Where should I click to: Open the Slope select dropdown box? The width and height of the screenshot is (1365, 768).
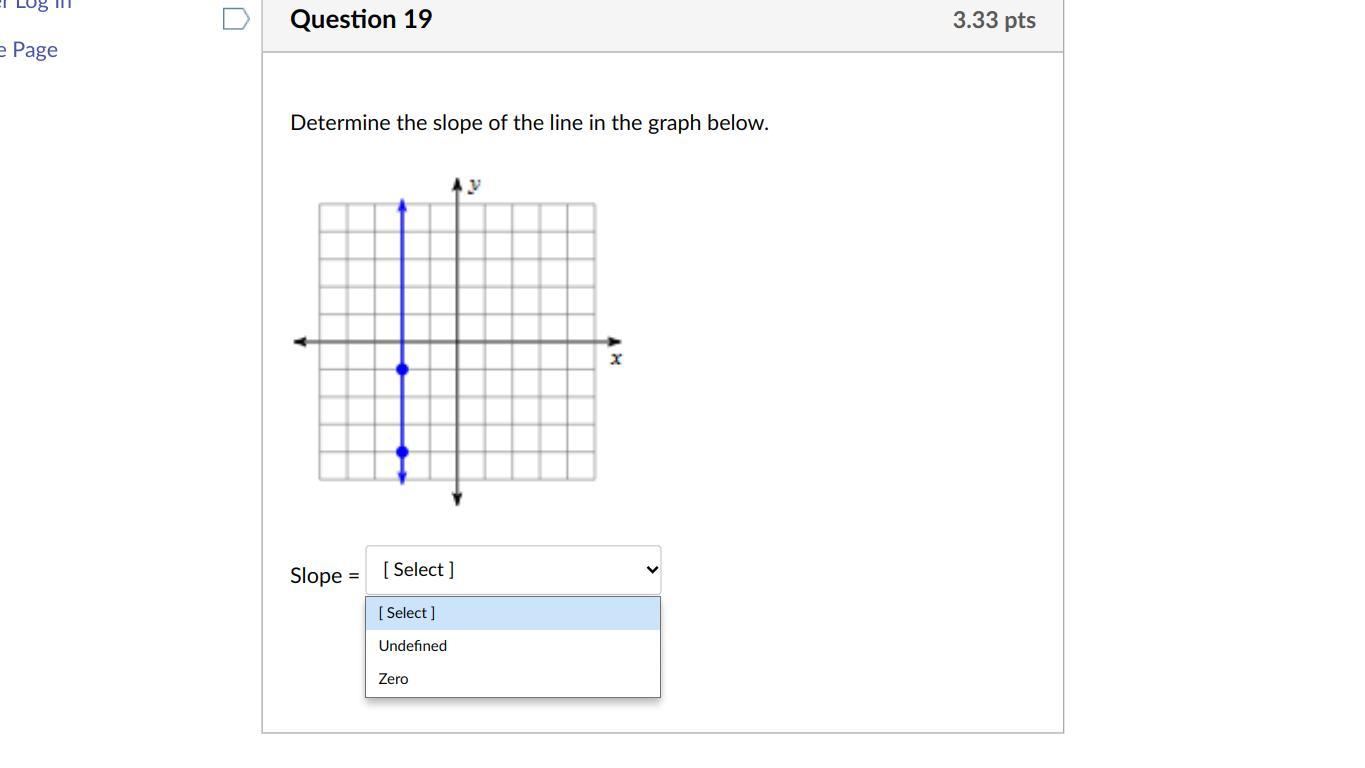512,570
